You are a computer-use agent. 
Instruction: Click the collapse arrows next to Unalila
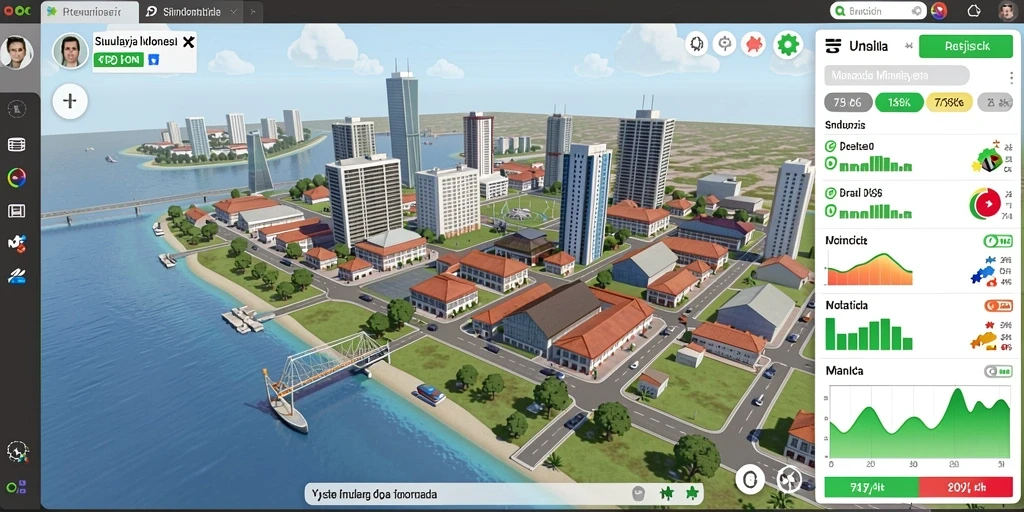(908, 46)
